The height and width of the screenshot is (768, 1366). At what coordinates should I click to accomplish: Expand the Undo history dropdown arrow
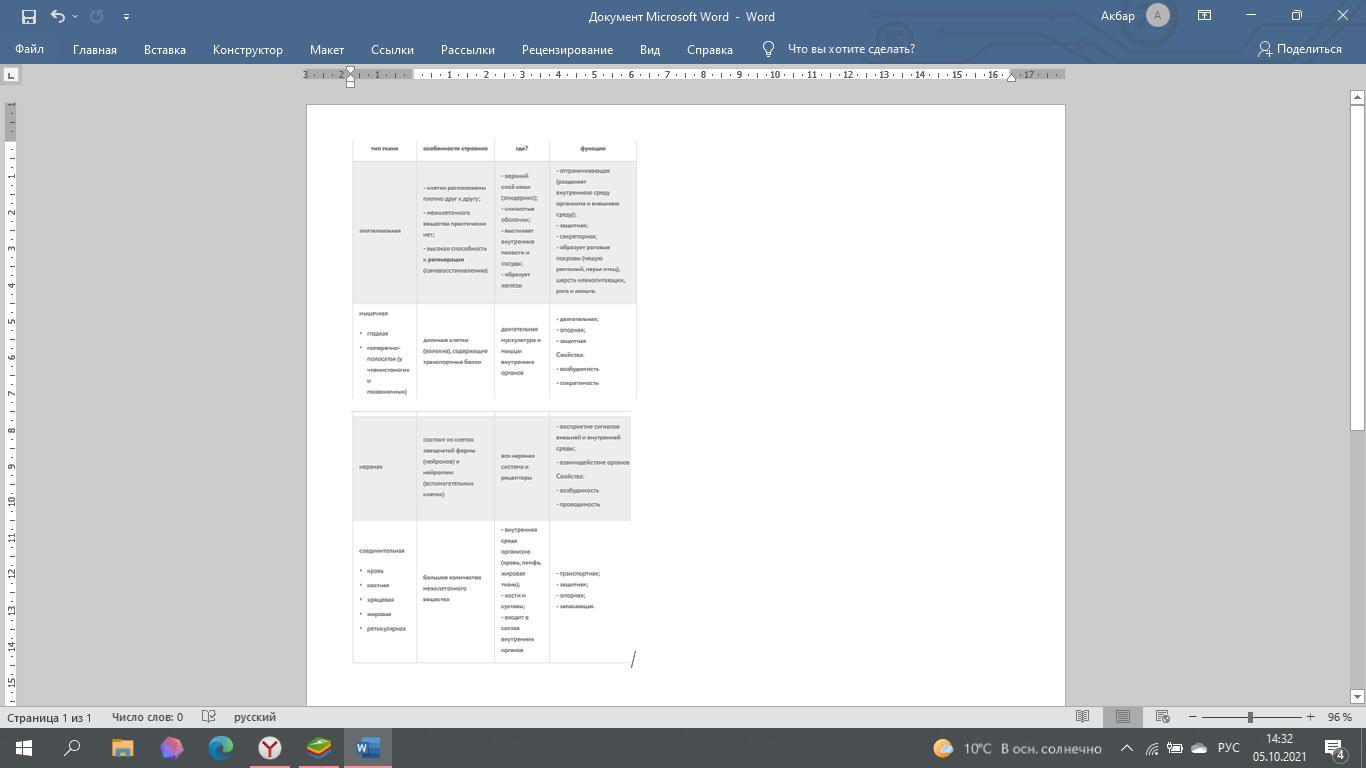tap(76, 17)
